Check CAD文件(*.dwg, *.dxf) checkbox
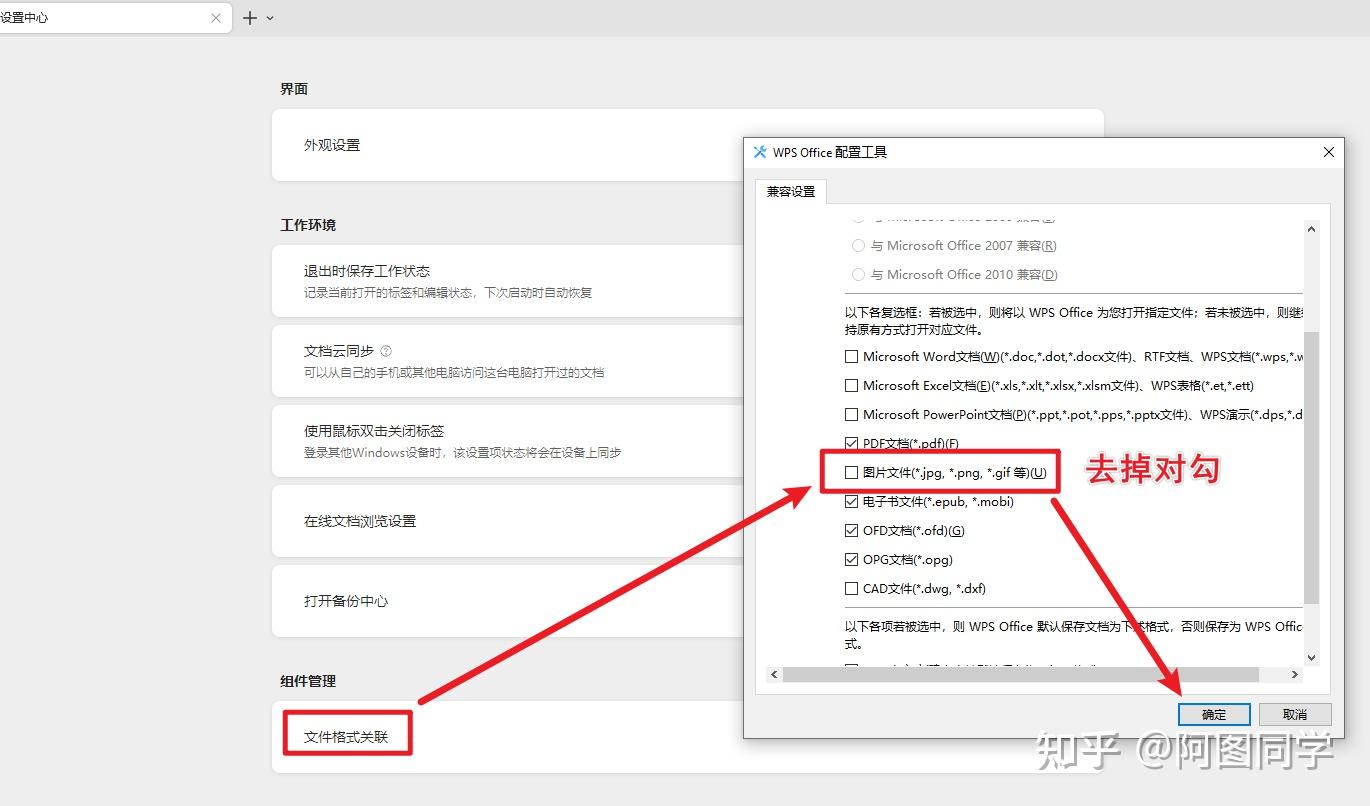Viewport: 1370px width, 806px height. click(x=852, y=588)
